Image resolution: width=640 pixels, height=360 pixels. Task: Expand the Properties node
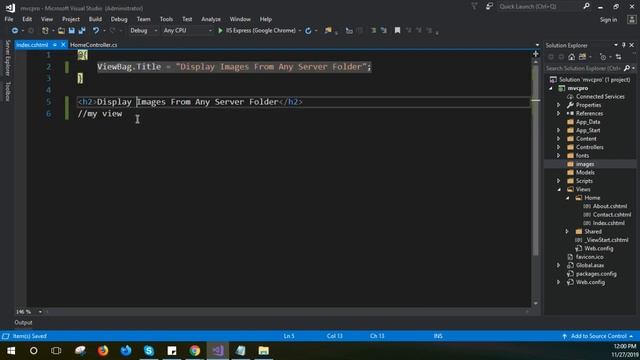coord(559,105)
